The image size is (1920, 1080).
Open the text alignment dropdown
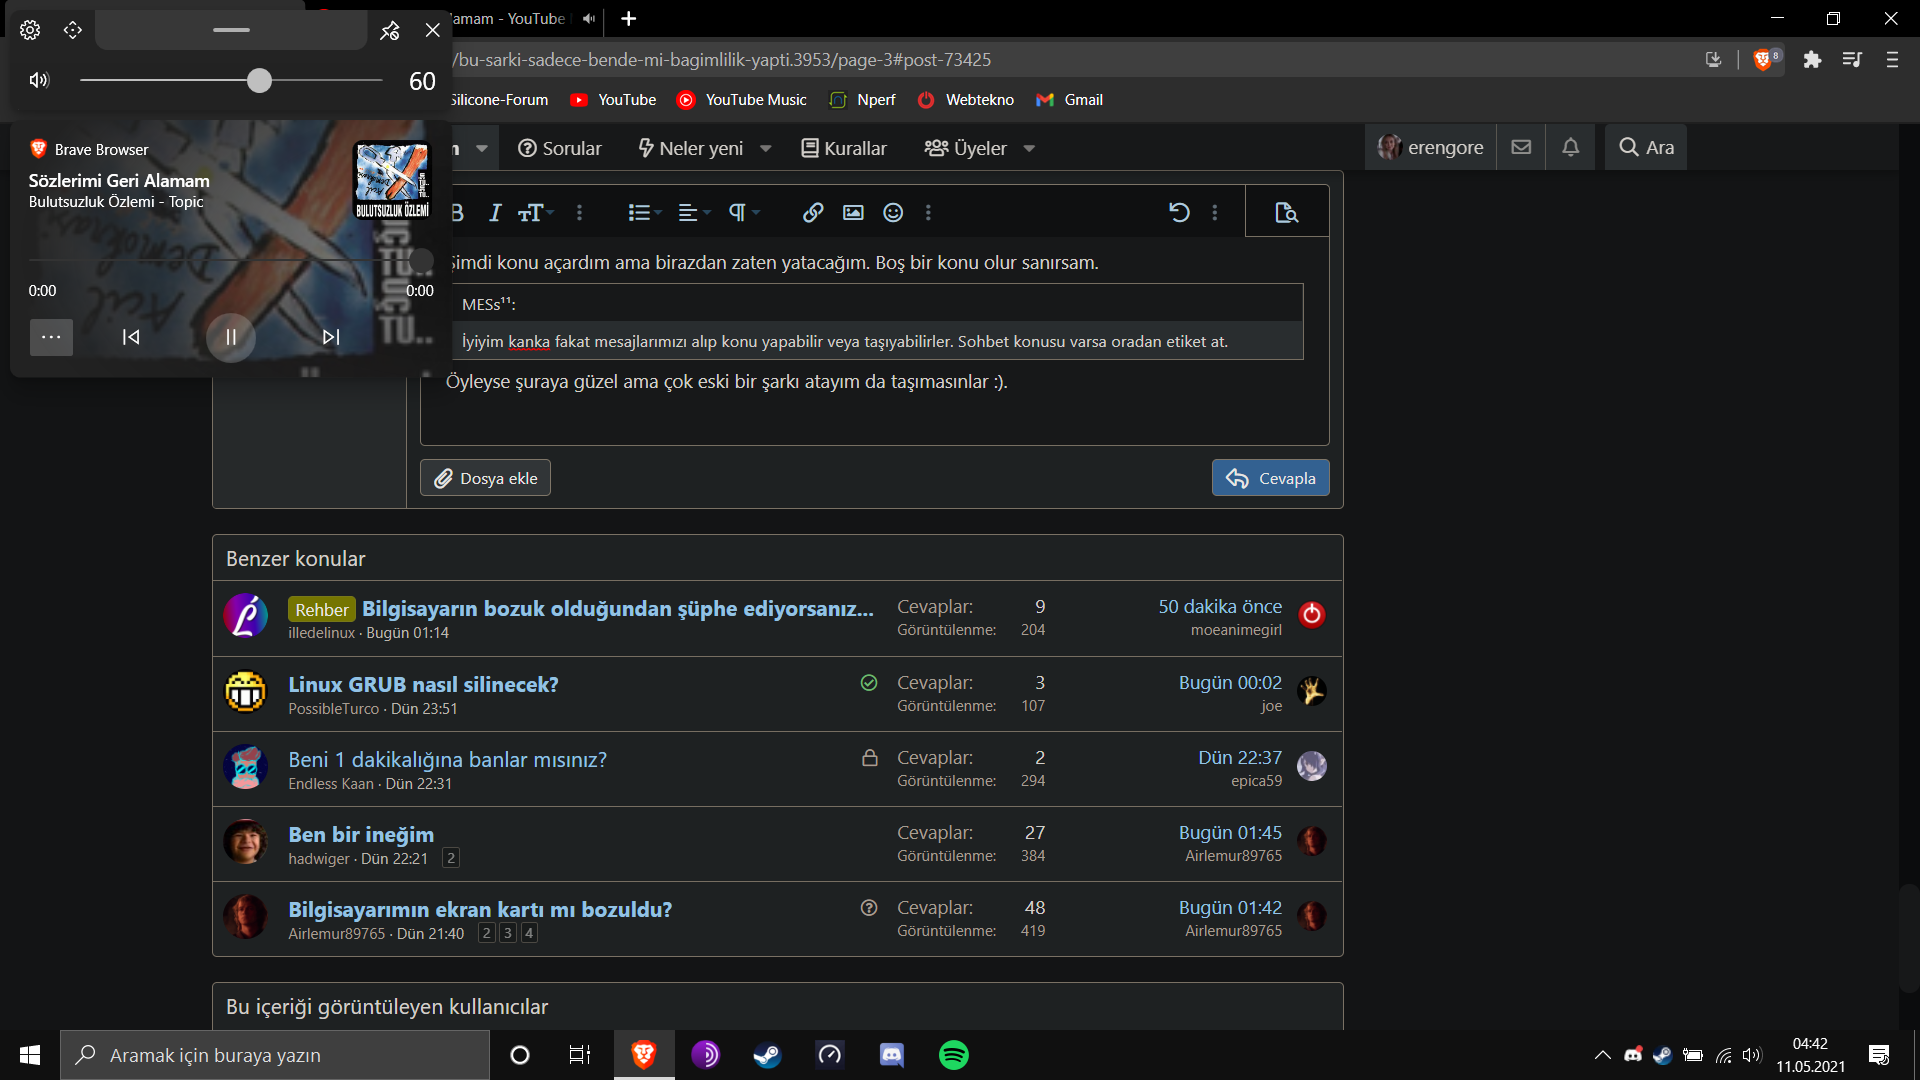coord(694,212)
